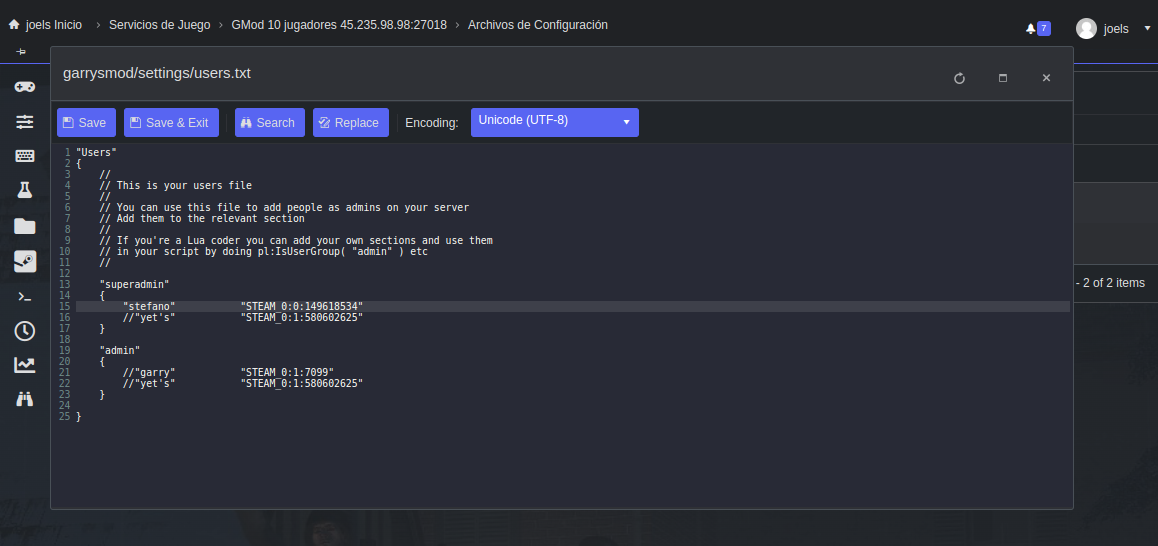
Task: Click the sliders settings icon in the sidebar
Action: pos(25,122)
